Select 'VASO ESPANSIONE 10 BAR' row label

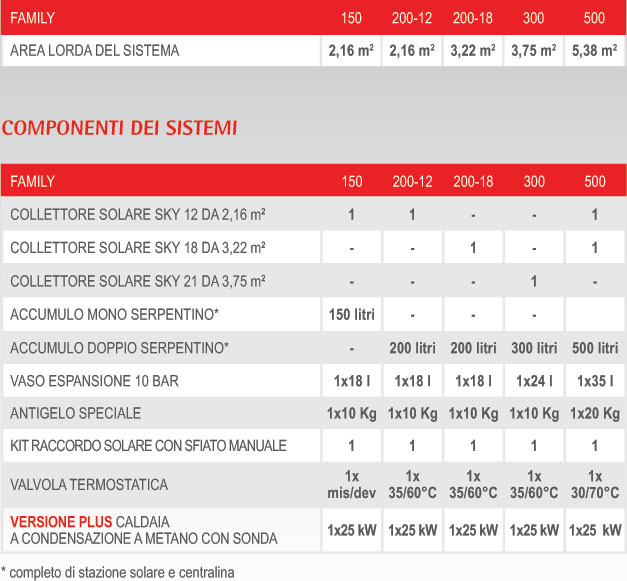94,381
